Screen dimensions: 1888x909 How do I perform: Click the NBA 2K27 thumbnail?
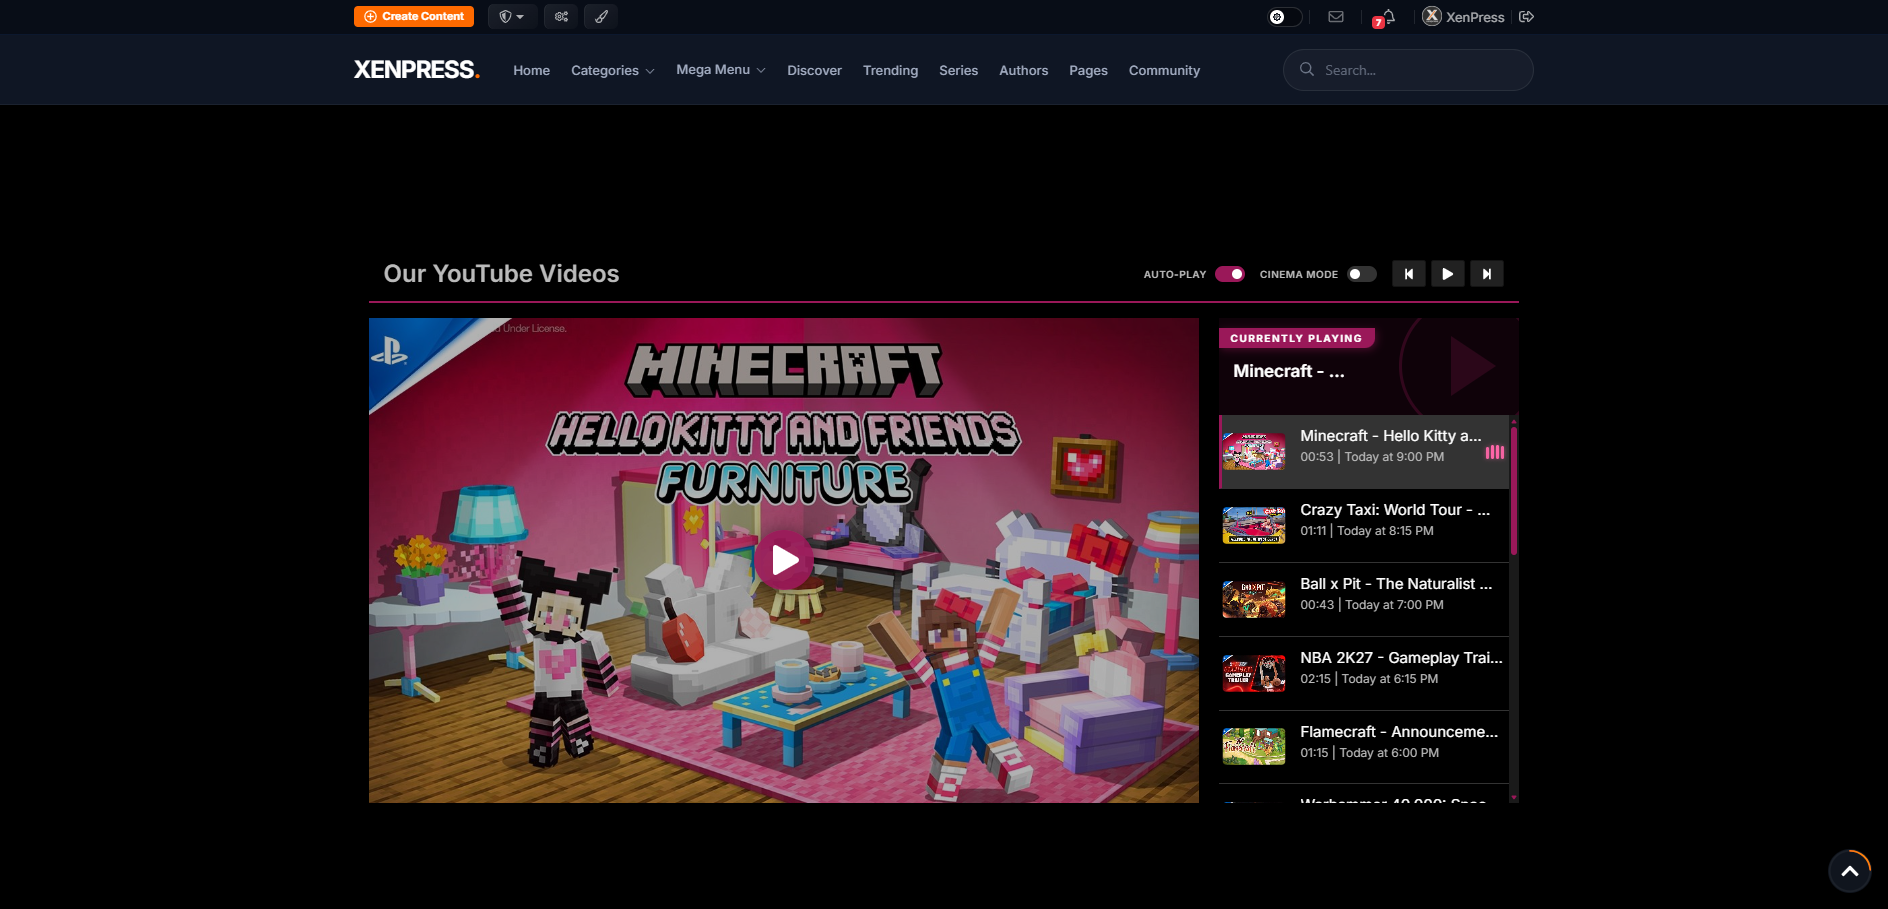pyautogui.click(x=1254, y=674)
